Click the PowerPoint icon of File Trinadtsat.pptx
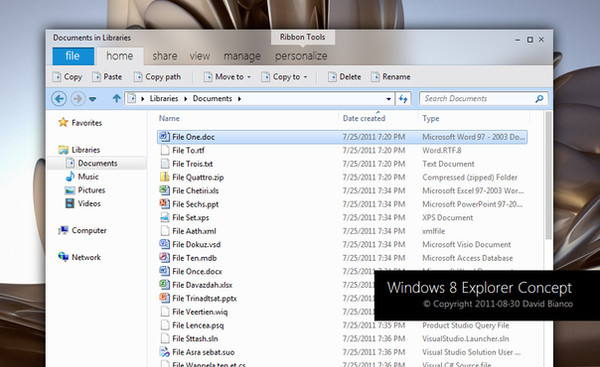The image size is (600, 367). pyautogui.click(x=165, y=298)
